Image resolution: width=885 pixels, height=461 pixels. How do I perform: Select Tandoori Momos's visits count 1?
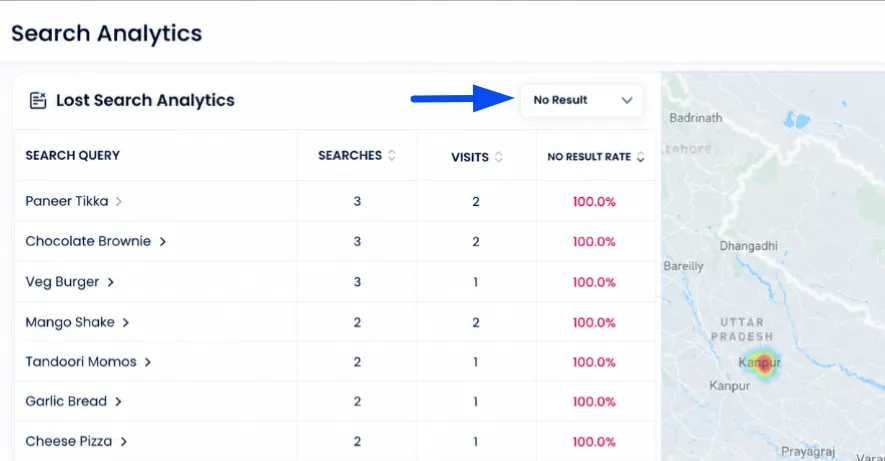(x=476, y=362)
